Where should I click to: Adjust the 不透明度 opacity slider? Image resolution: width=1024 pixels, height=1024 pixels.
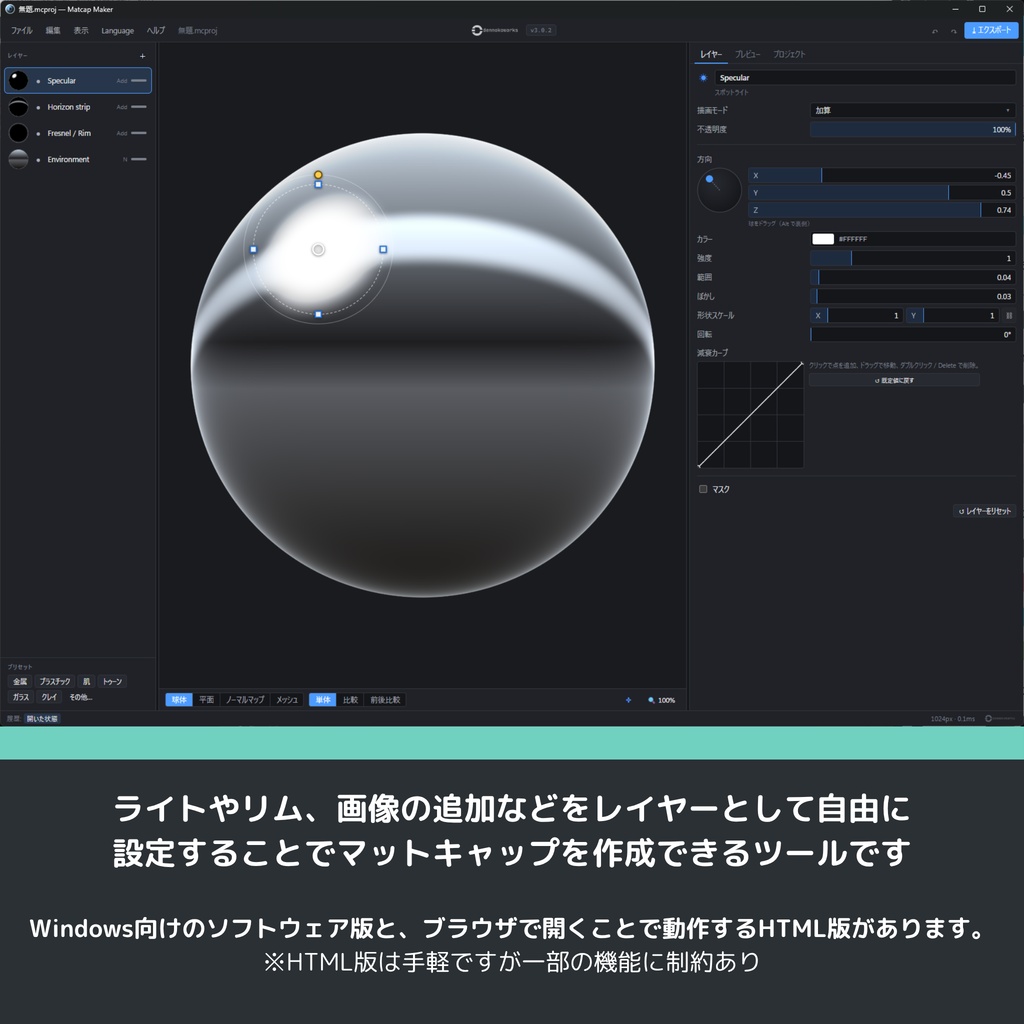click(x=912, y=129)
